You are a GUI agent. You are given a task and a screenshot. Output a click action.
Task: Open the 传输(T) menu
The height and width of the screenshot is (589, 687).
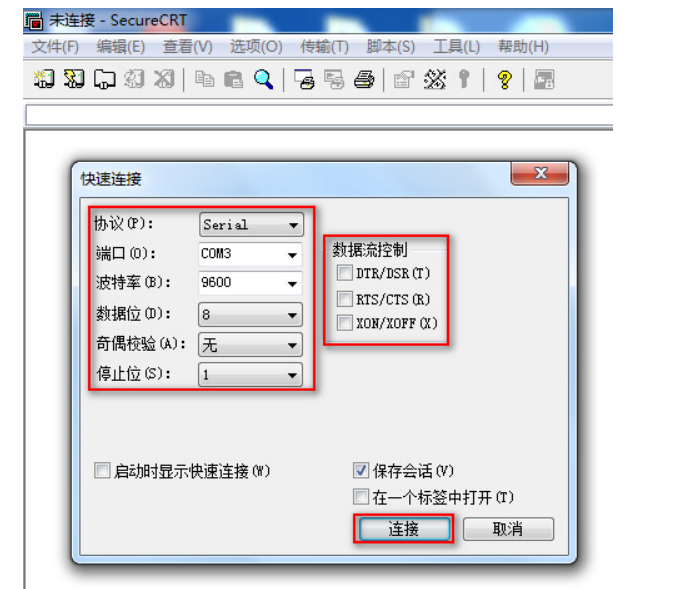coord(325,46)
